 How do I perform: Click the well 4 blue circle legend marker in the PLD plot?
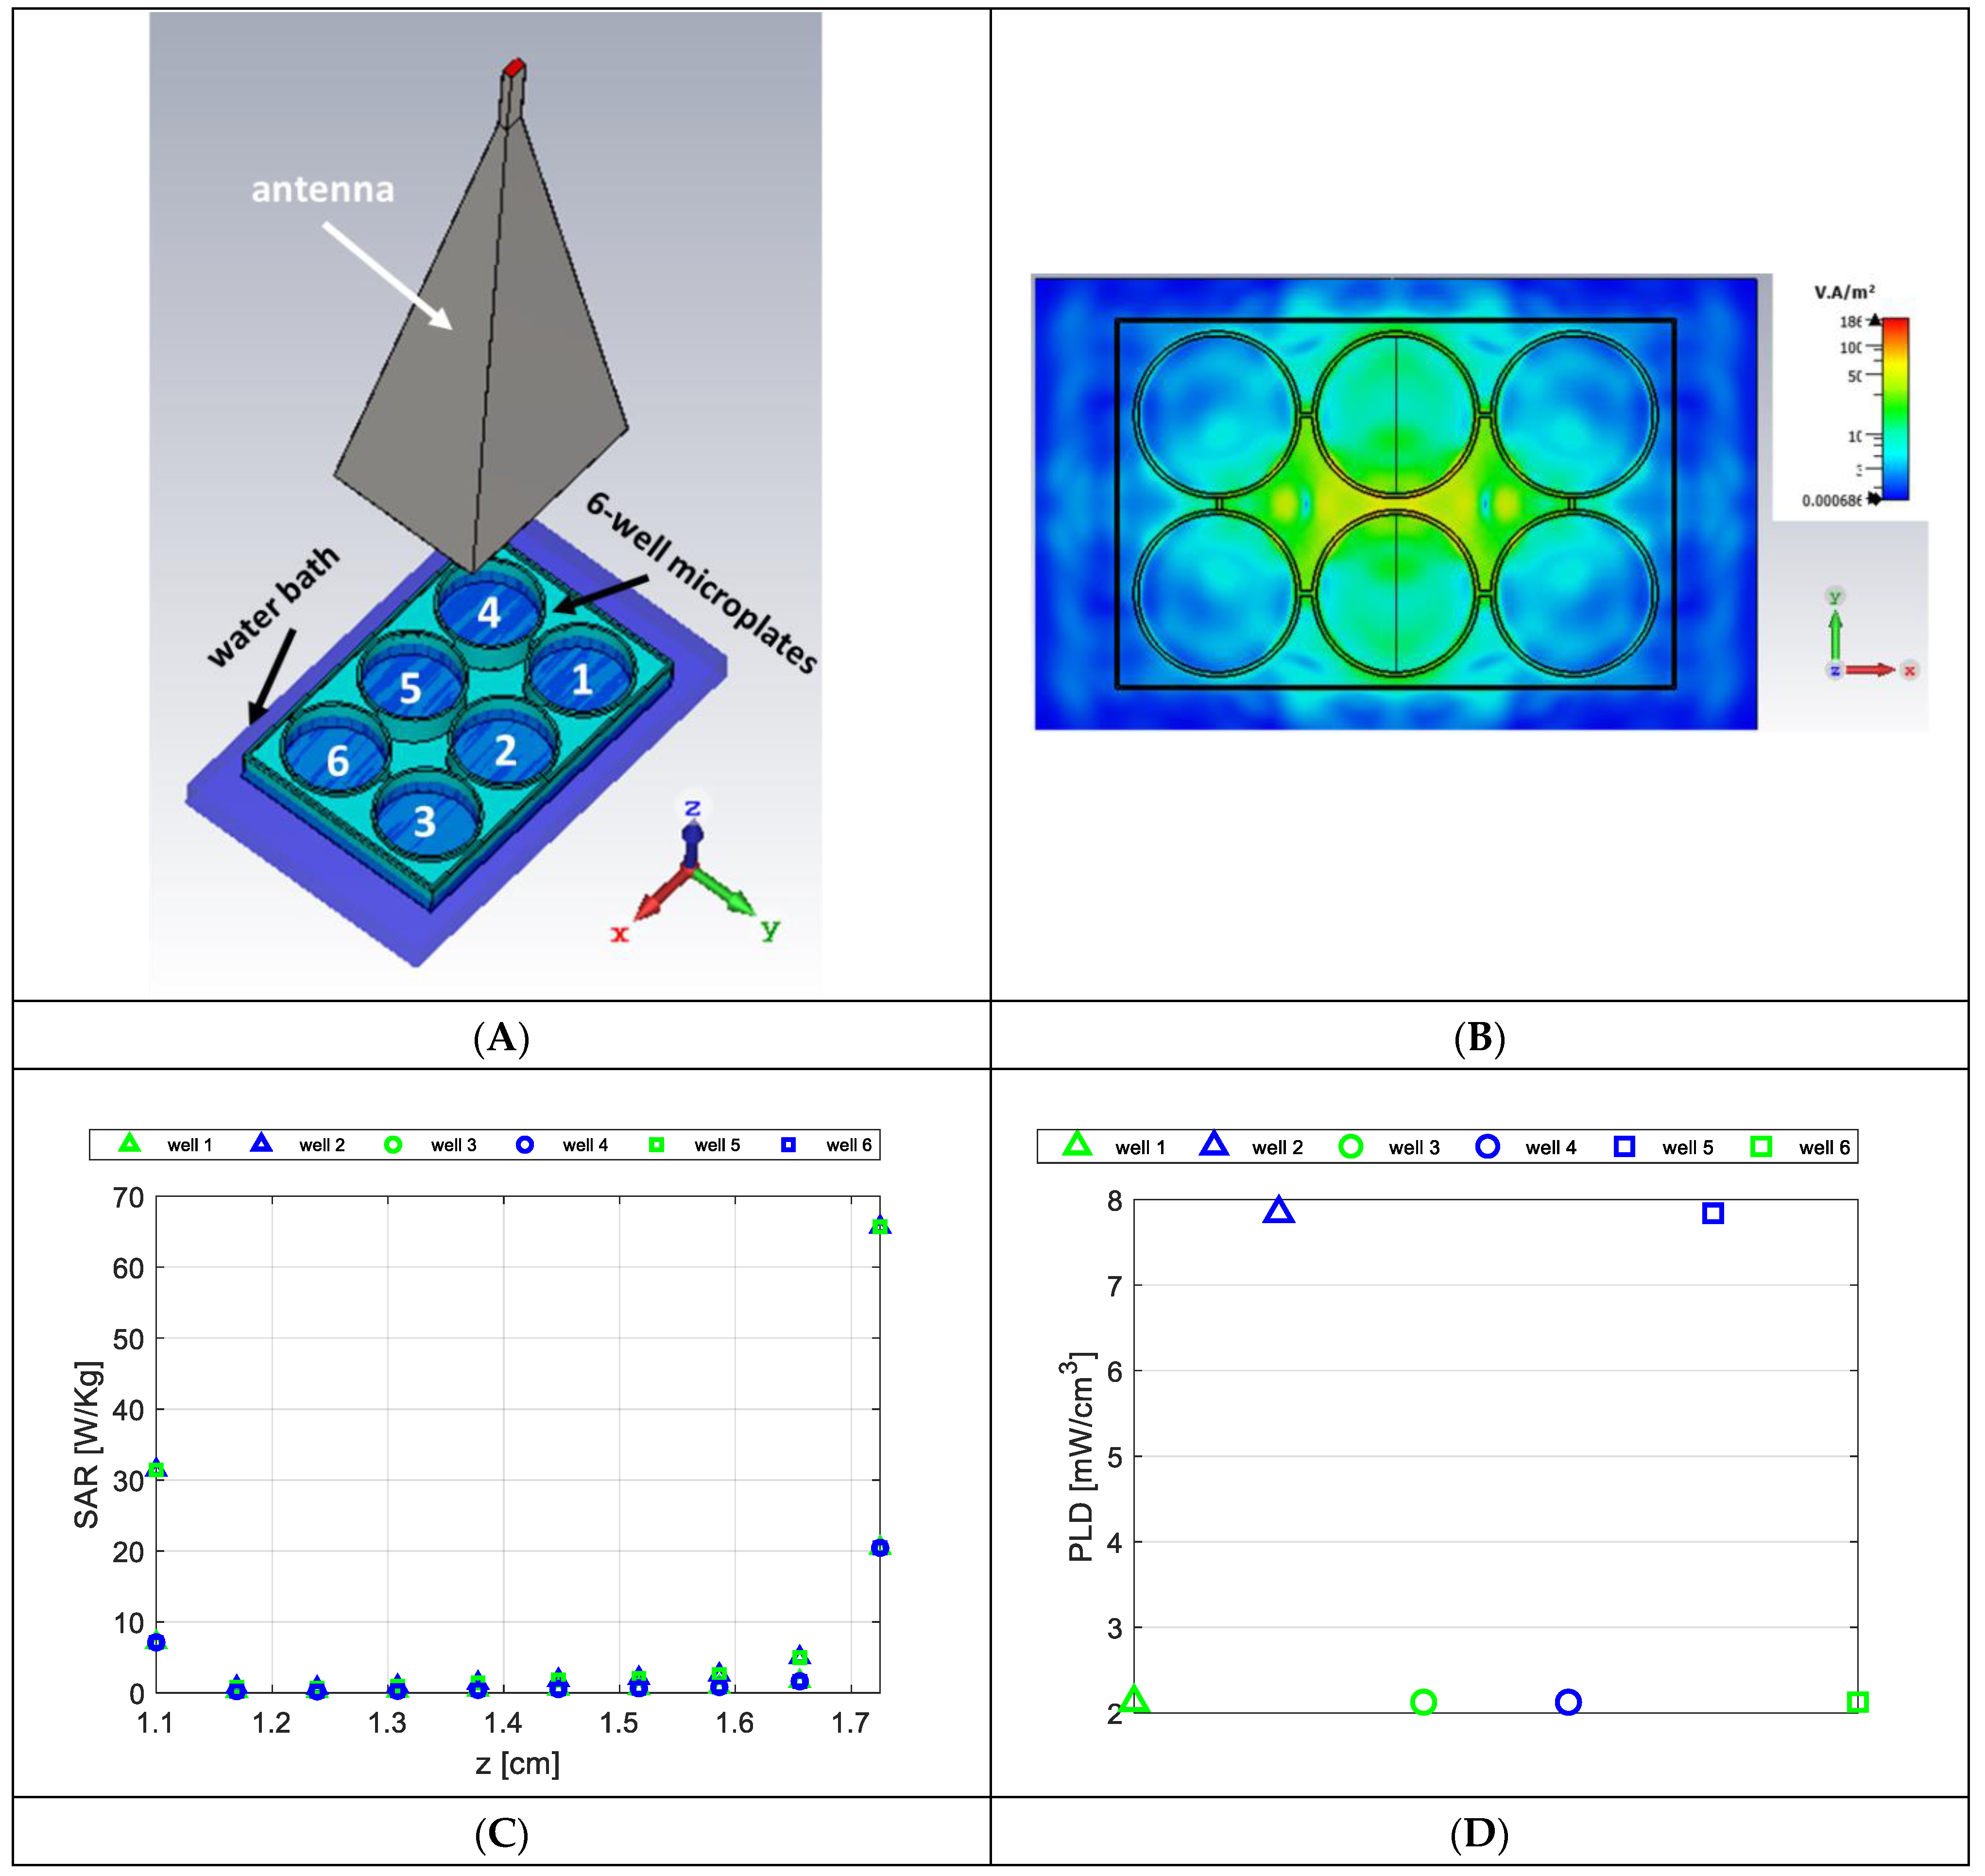coord(1487,1147)
